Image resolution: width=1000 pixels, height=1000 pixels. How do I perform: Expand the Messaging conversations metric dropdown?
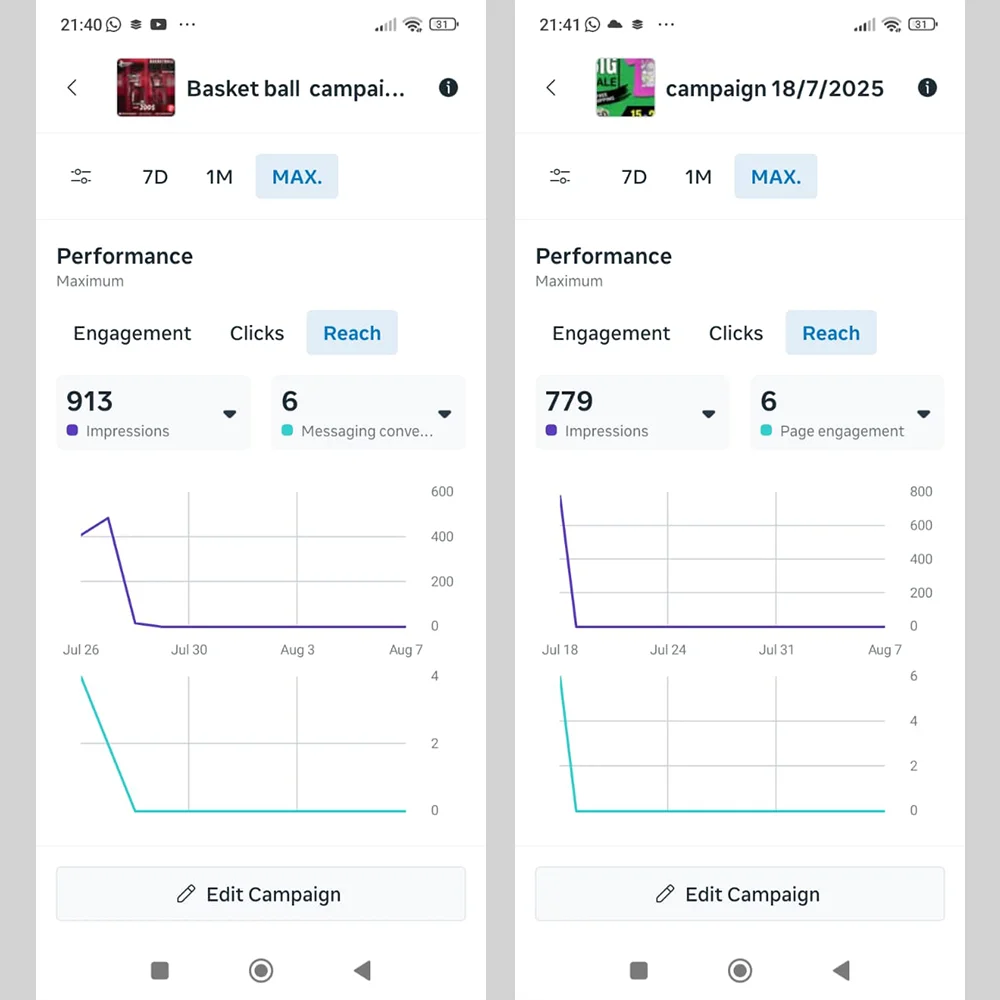pyautogui.click(x=445, y=414)
